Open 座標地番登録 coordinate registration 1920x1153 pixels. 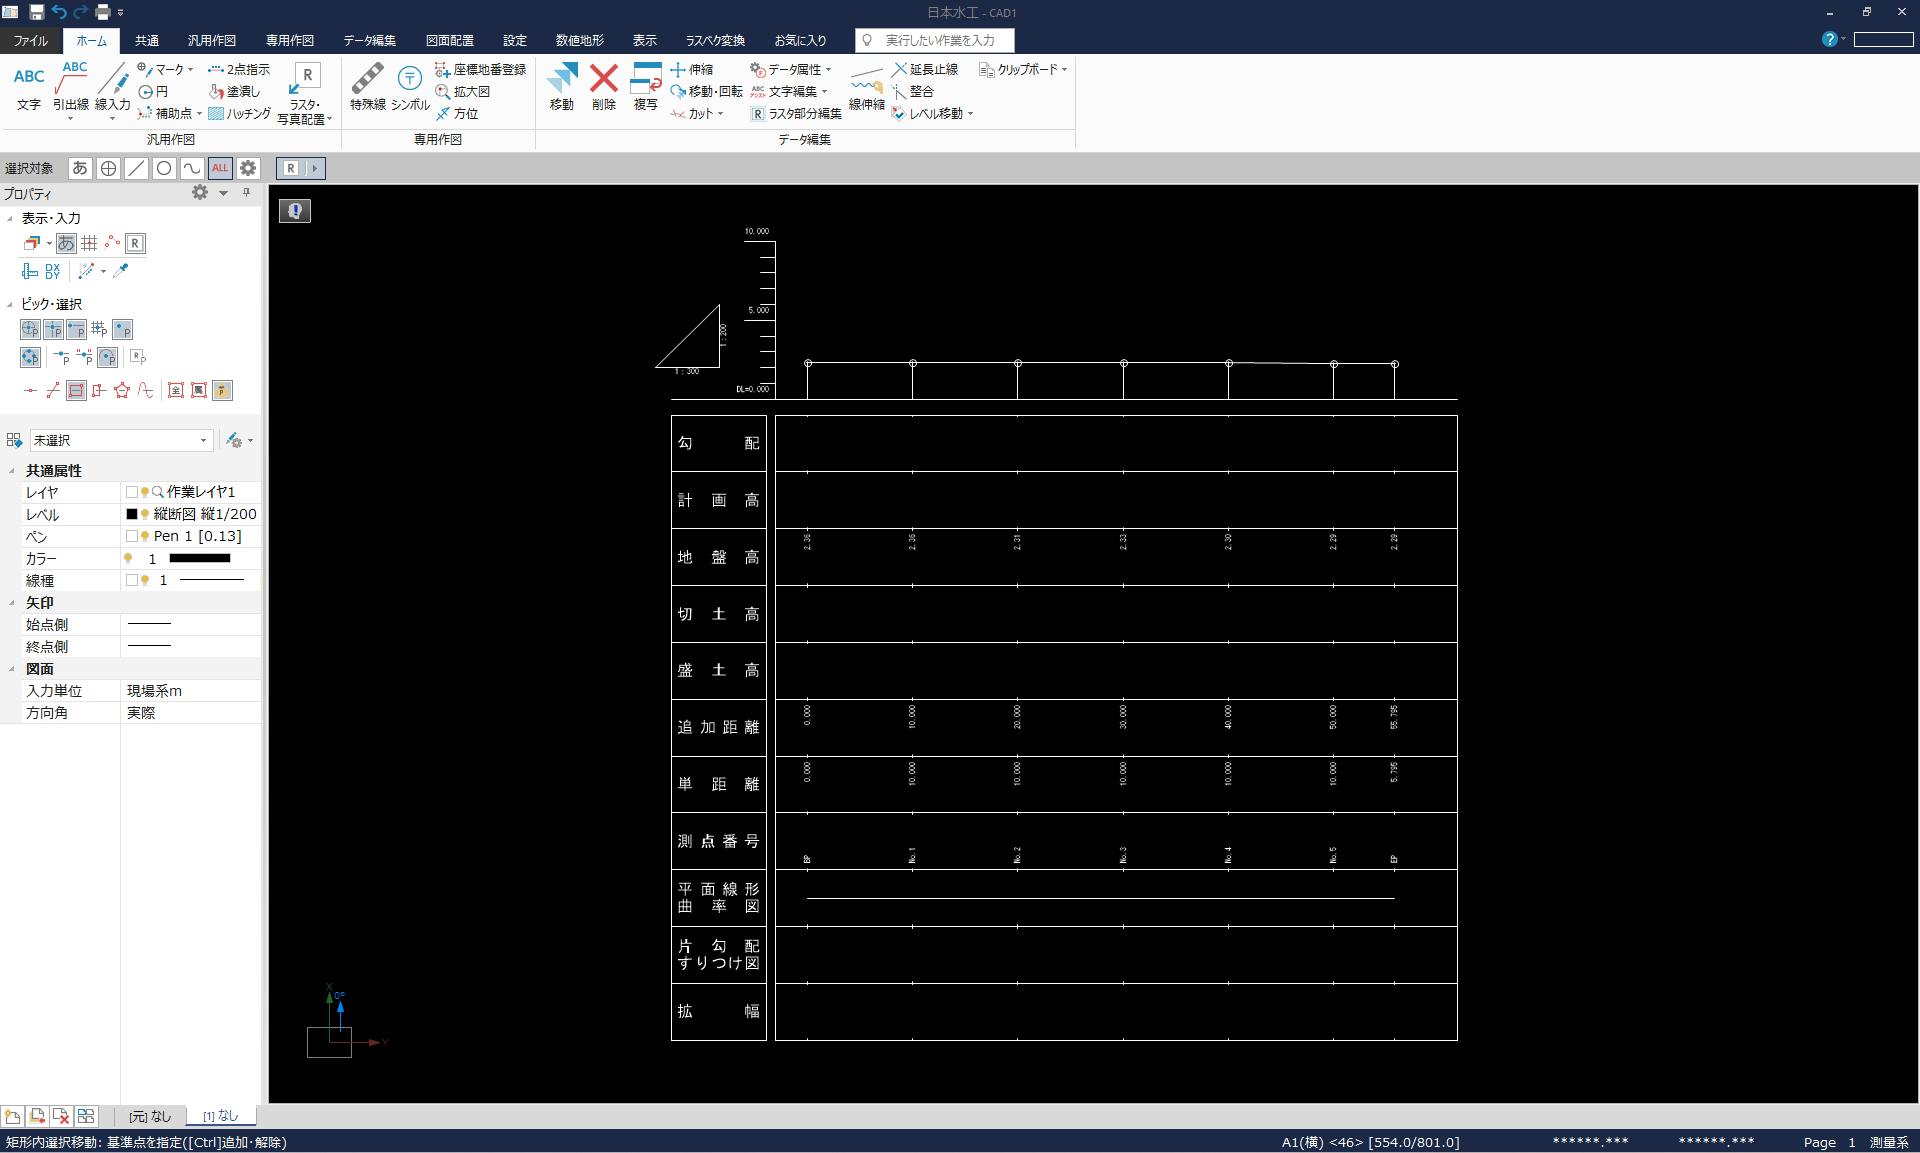[x=480, y=69]
